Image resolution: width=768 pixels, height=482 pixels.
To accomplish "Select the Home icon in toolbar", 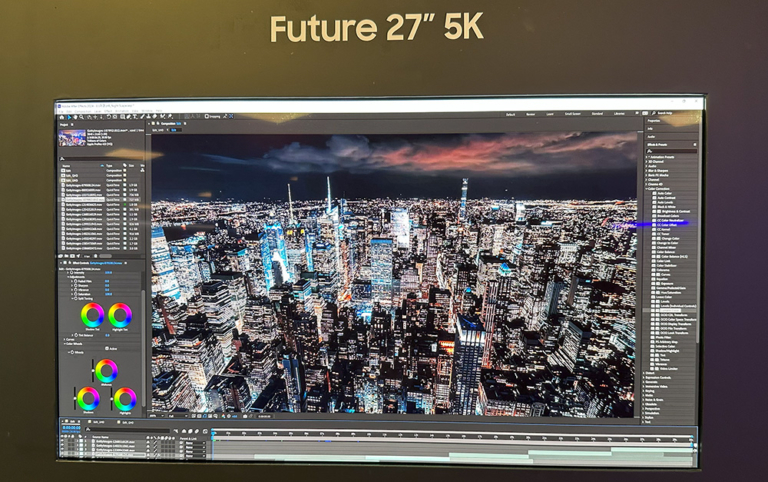I will [61, 116].
